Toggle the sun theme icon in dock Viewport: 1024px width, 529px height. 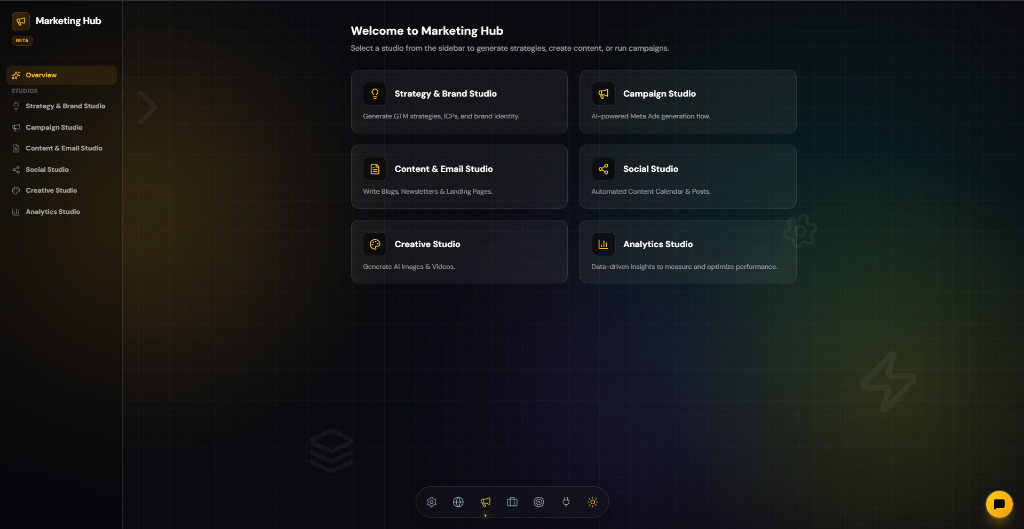coord(592,502)
